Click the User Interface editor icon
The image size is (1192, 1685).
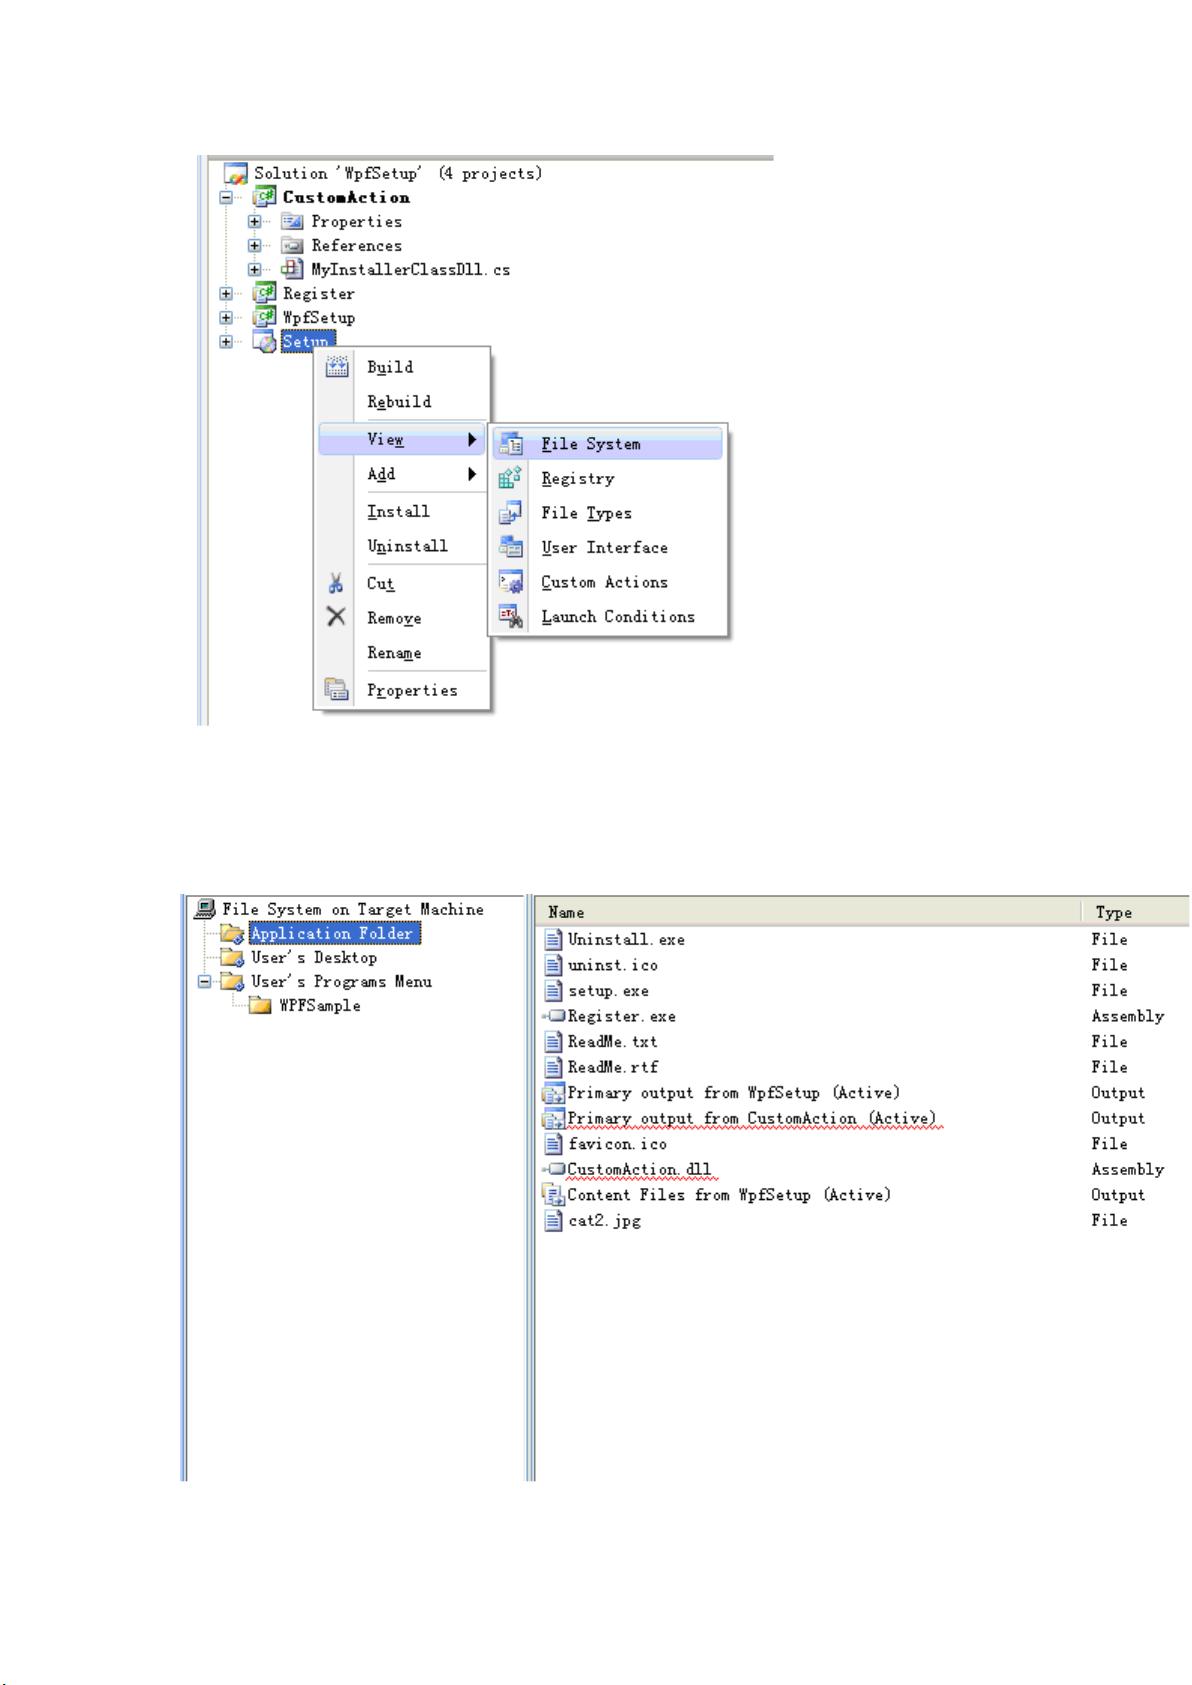511,547
